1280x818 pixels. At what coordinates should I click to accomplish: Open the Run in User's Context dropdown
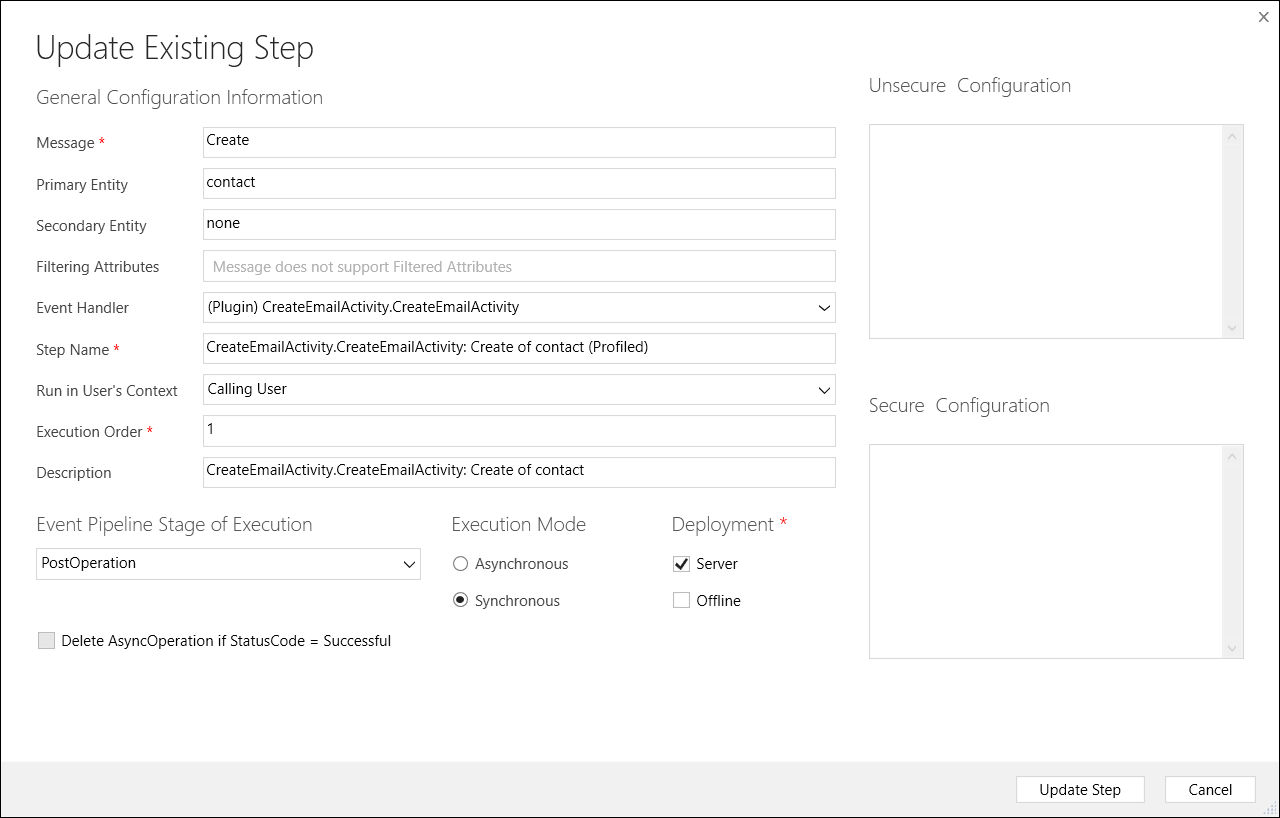(x=519, y=390)
